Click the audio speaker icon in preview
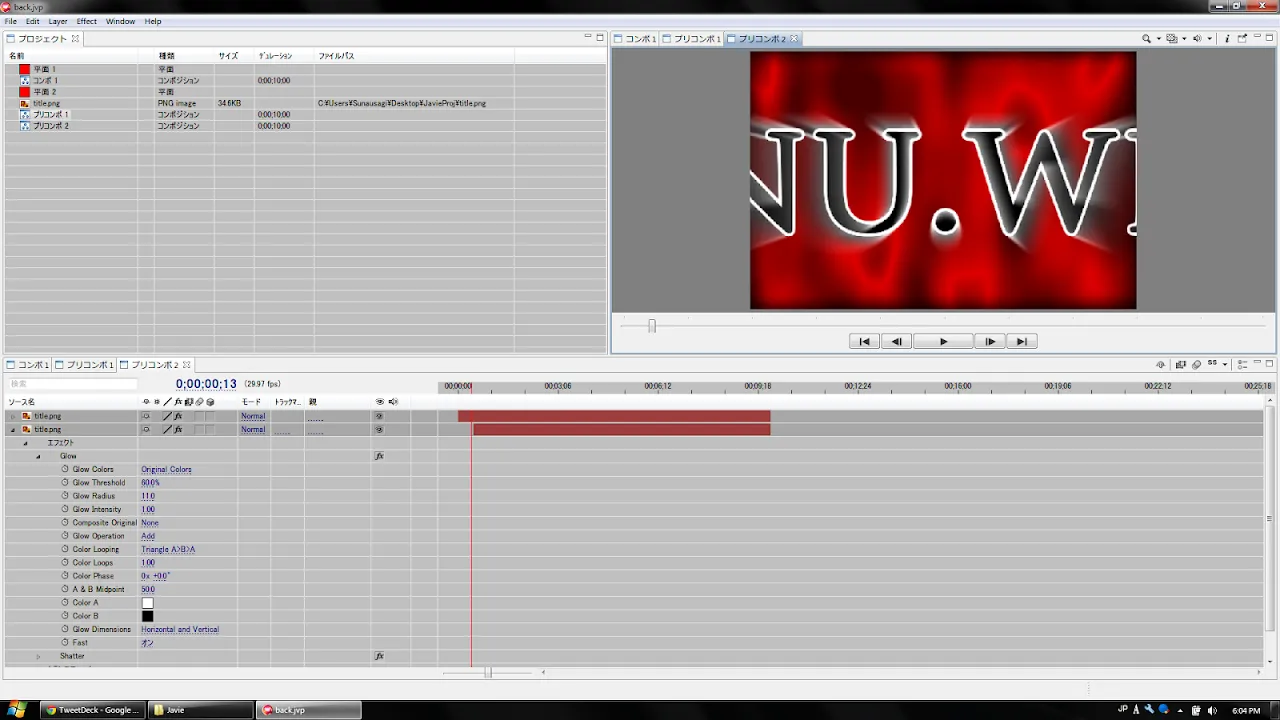Screen dimensions: 1280x720 pos(1197,39)
